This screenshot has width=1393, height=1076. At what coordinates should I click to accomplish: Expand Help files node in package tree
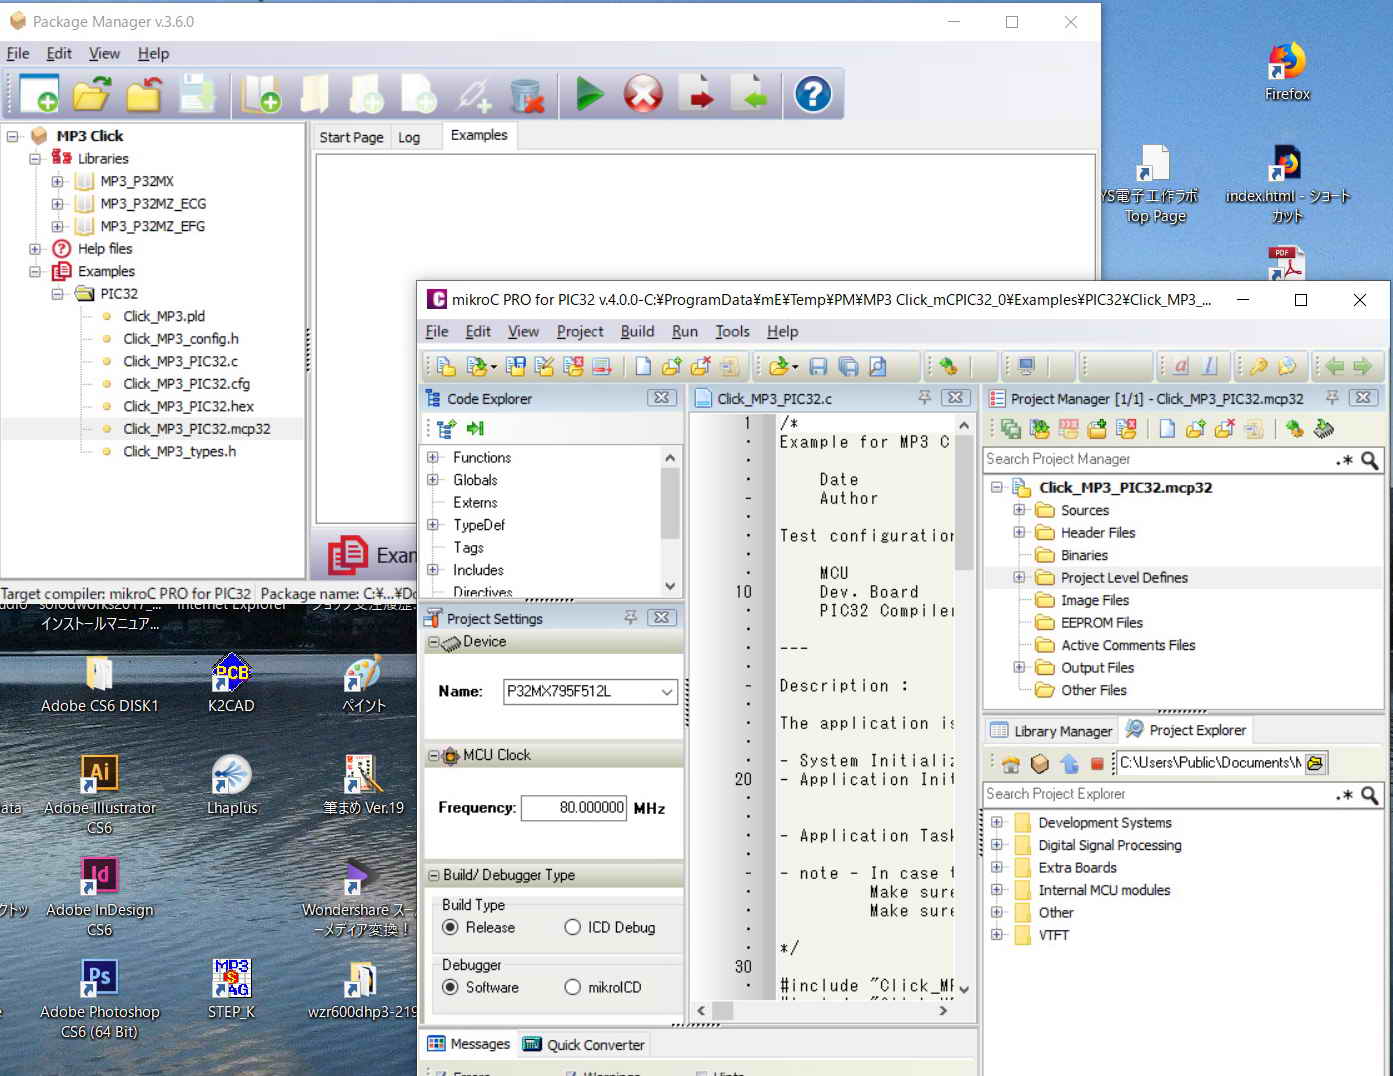35,249
